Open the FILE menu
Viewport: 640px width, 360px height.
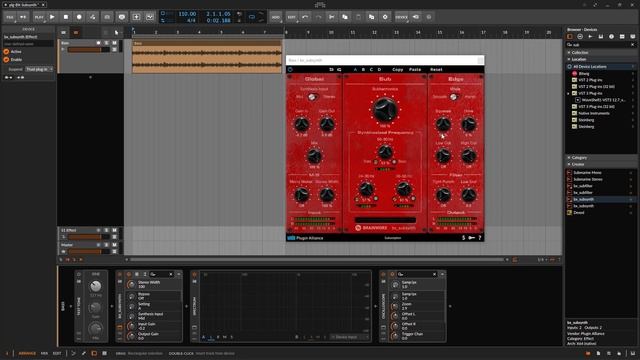click(x=10, y=17)
